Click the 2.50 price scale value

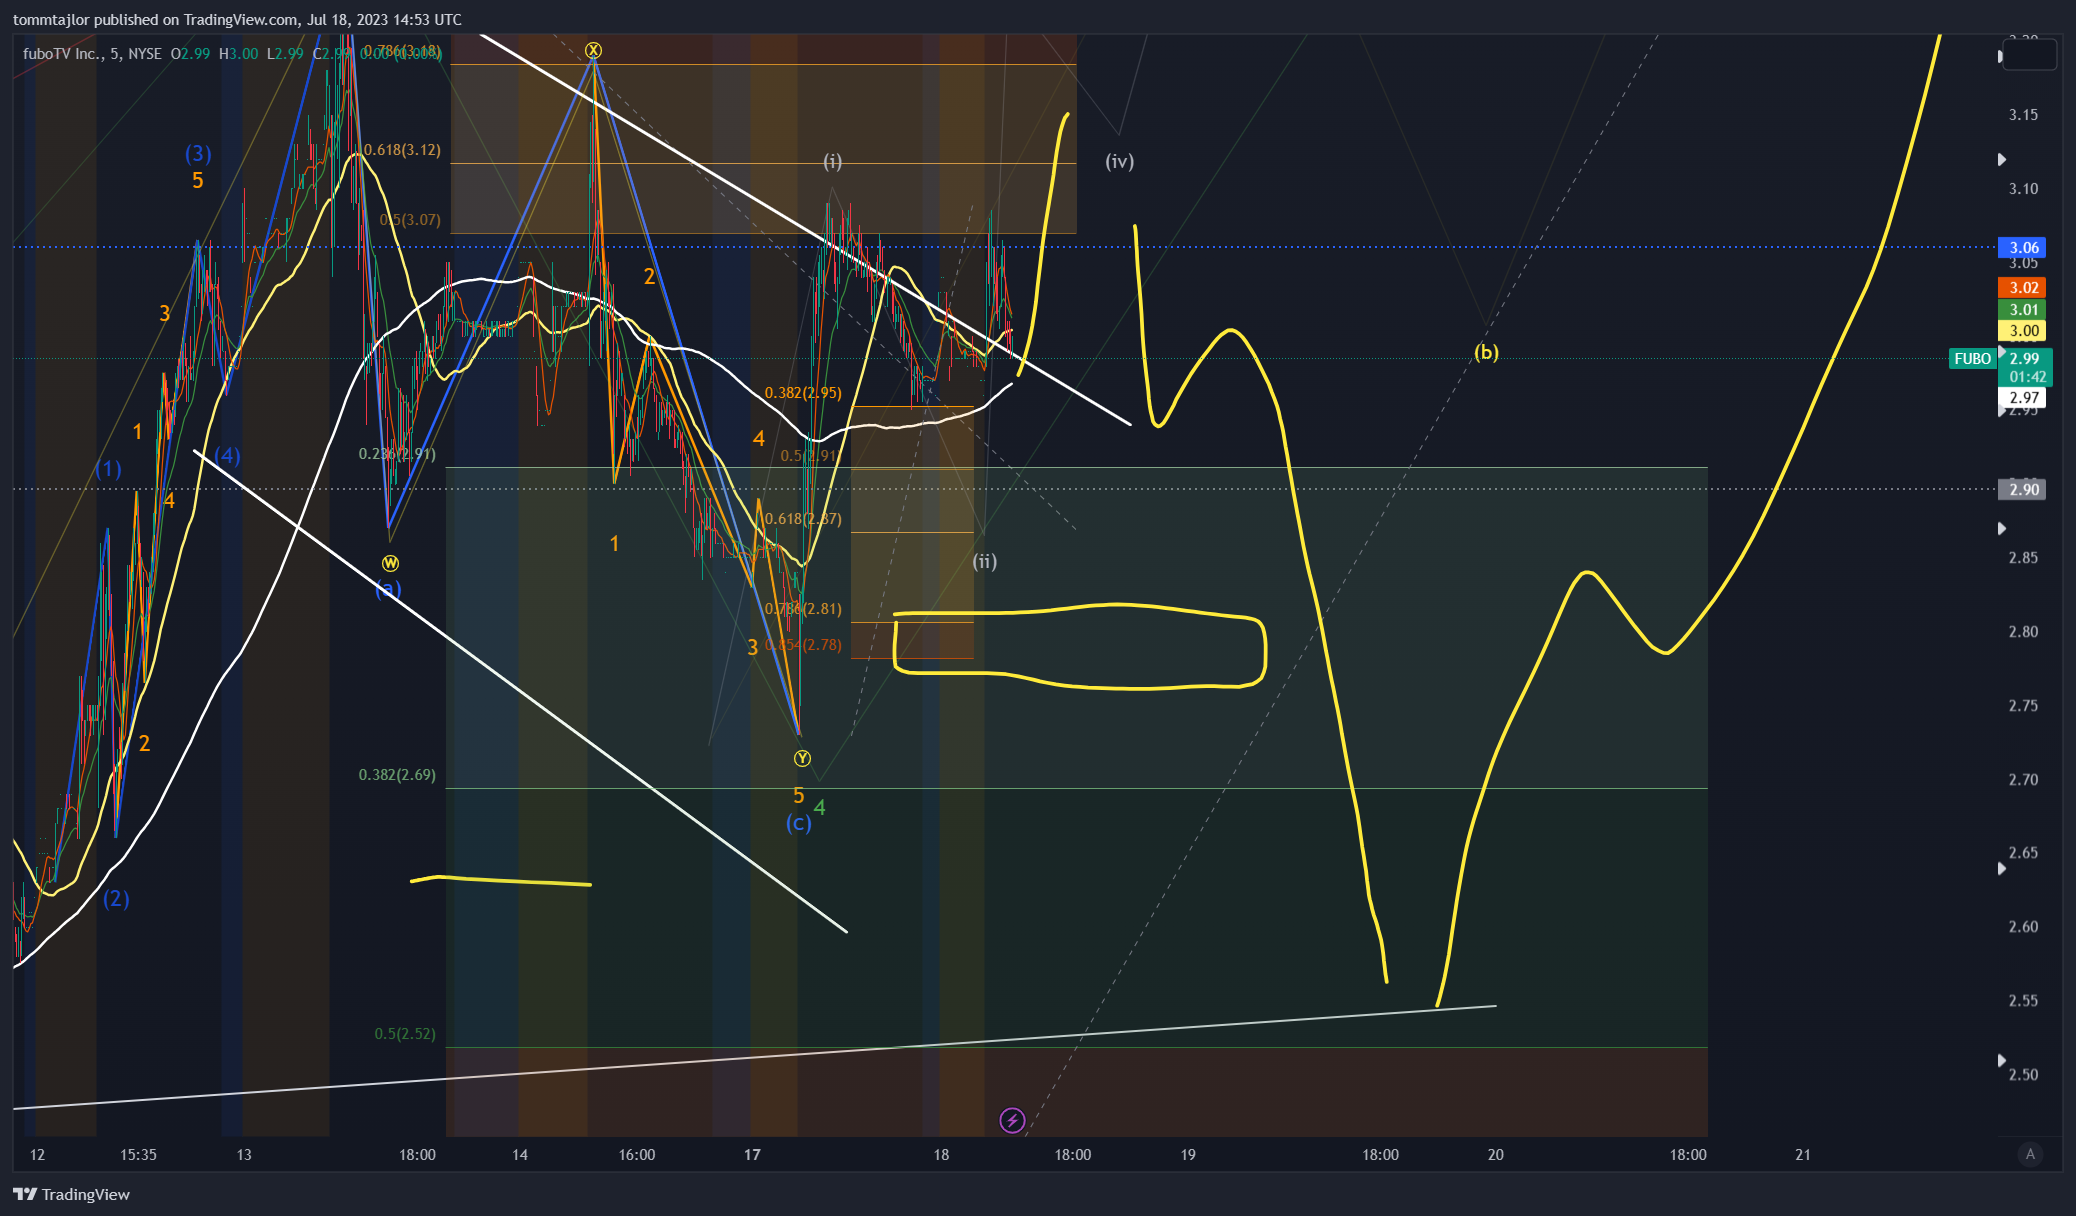pyautogui.click(x=2023, y=1075)
